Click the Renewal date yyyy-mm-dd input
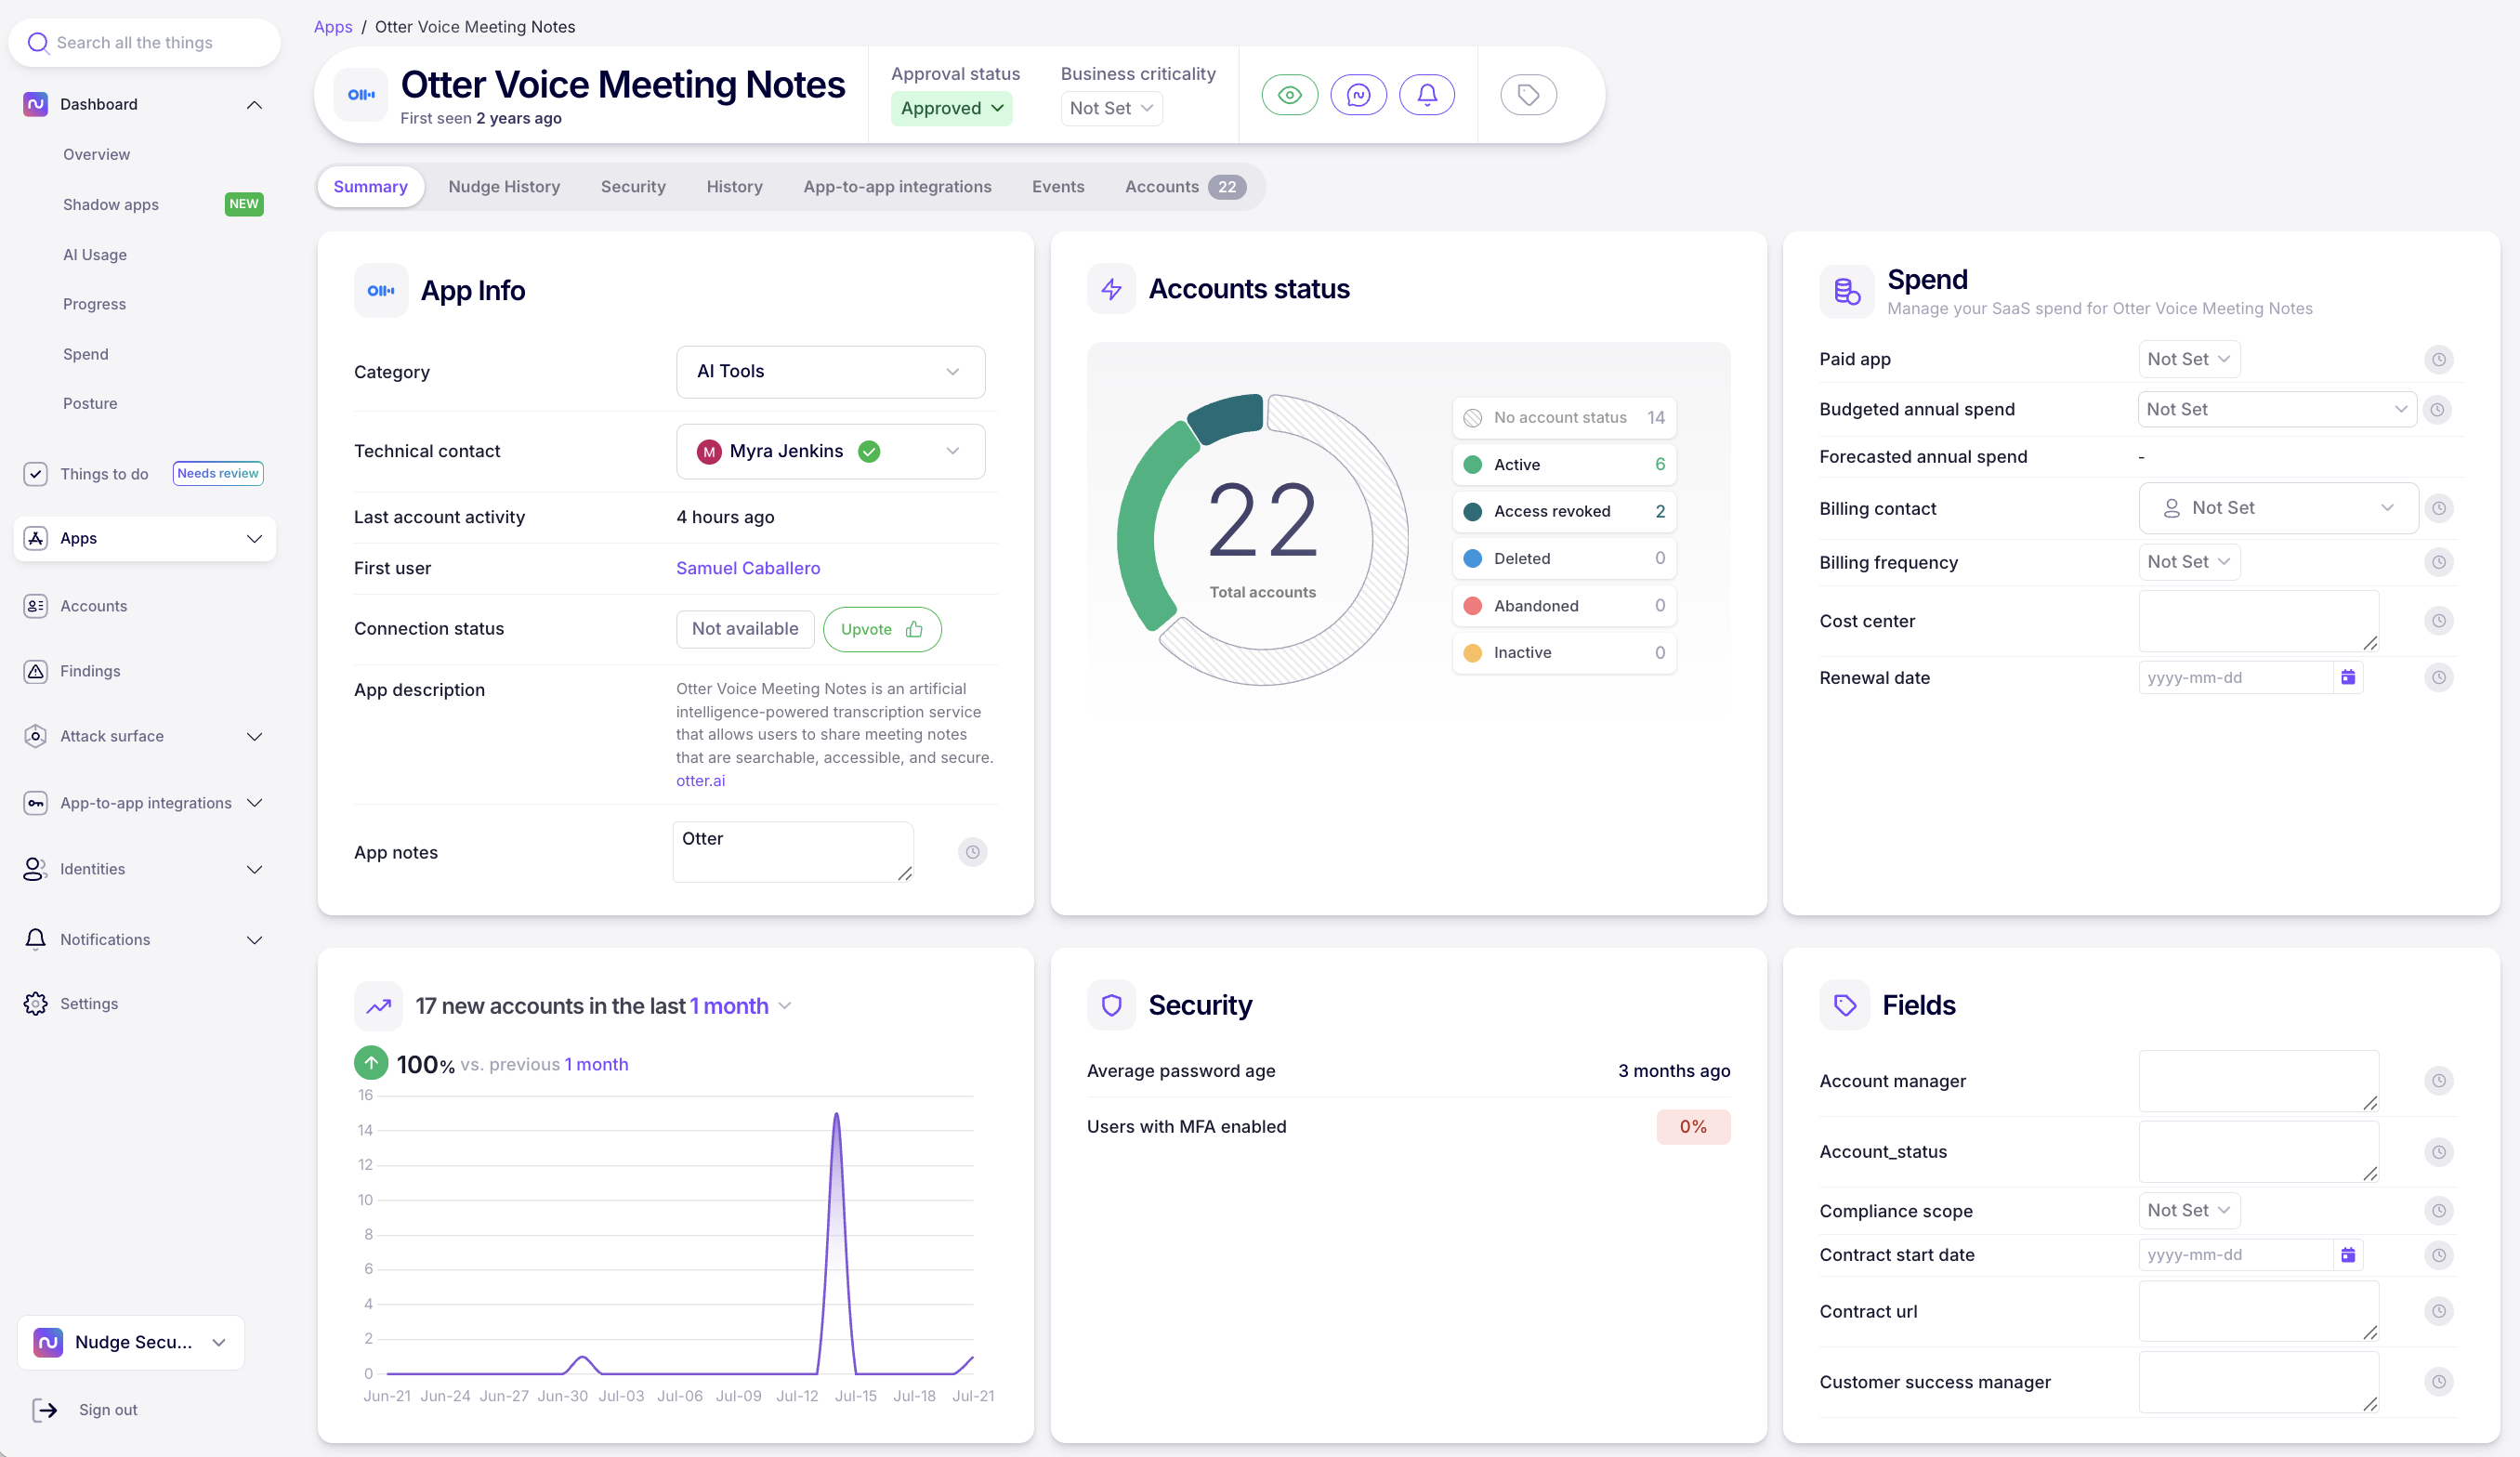The height and width of the screenshot is (1457, 2520). click(x=2235, y=677)
